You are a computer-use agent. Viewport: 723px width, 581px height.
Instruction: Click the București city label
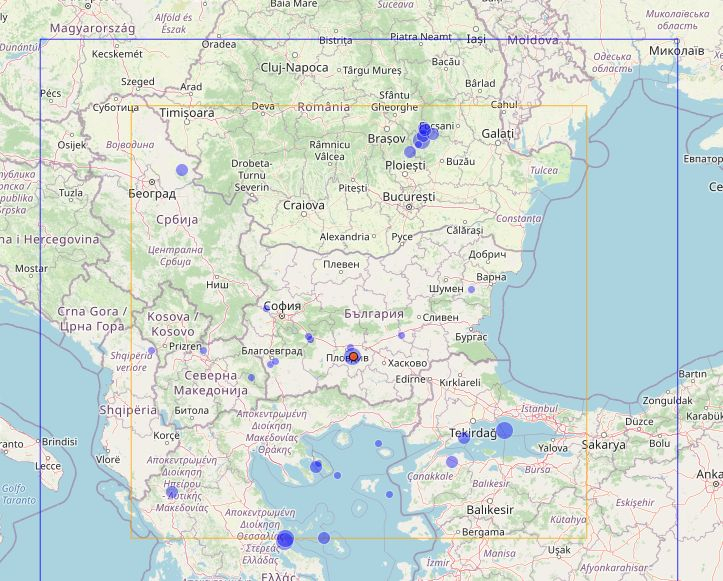[409, 197]
